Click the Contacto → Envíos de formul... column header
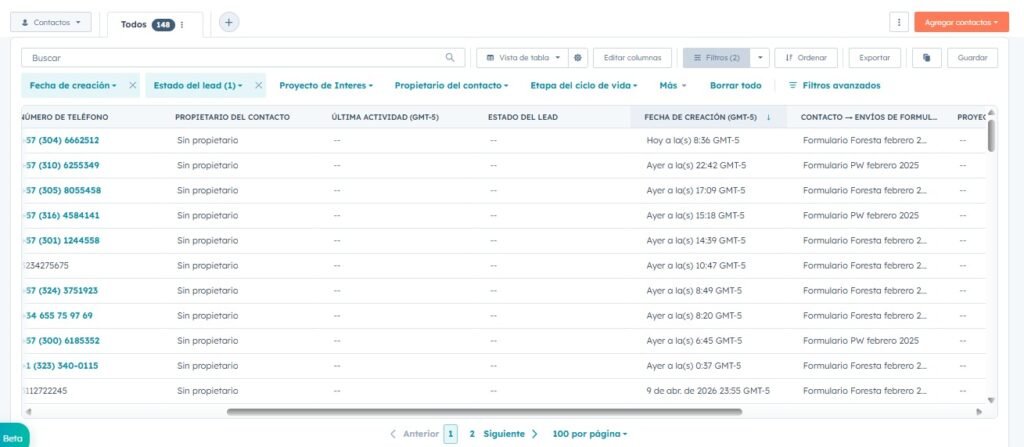1024x447 pixels. click(869, 117)
